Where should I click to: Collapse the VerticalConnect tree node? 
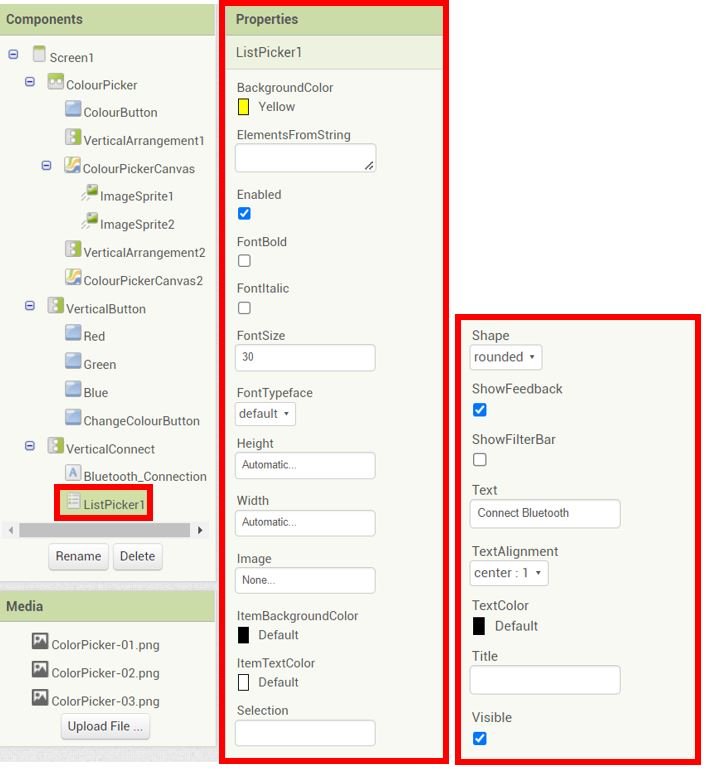[30, 446]
